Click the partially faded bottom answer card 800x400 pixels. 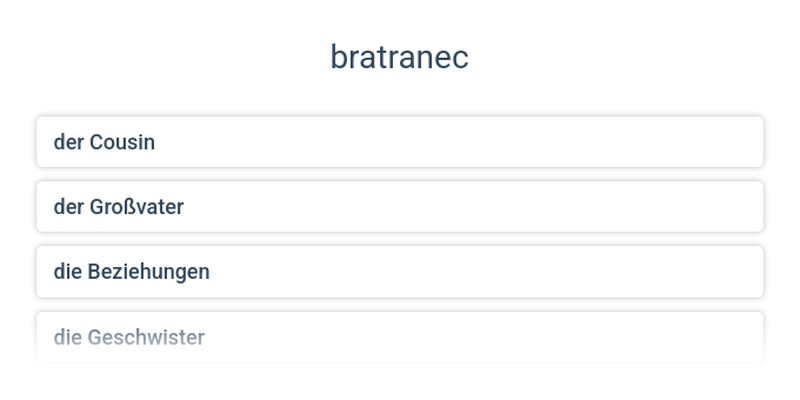[400, 337]
